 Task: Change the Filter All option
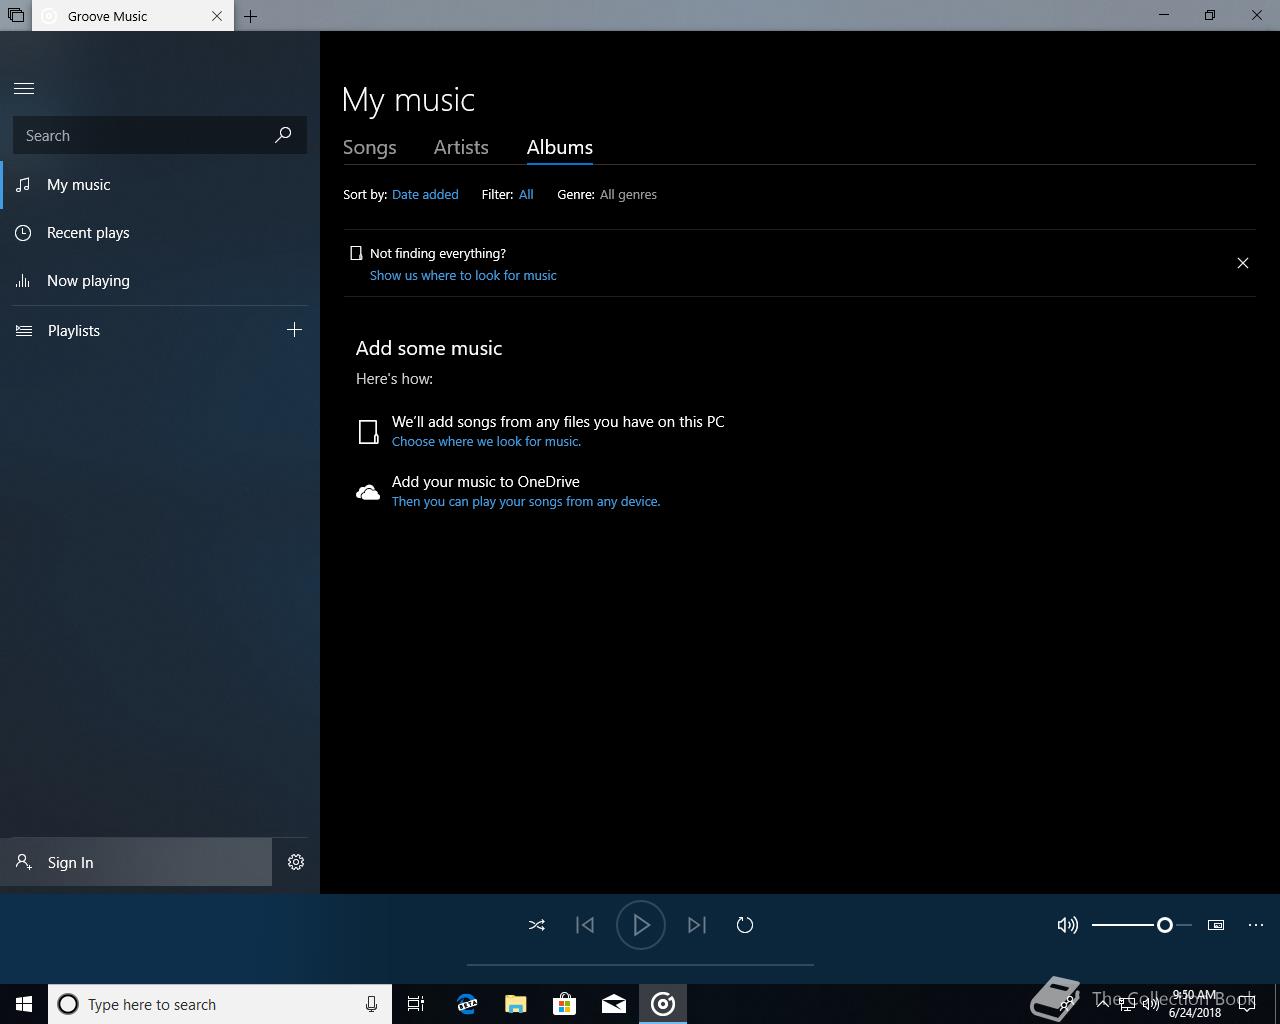point(526,194)
